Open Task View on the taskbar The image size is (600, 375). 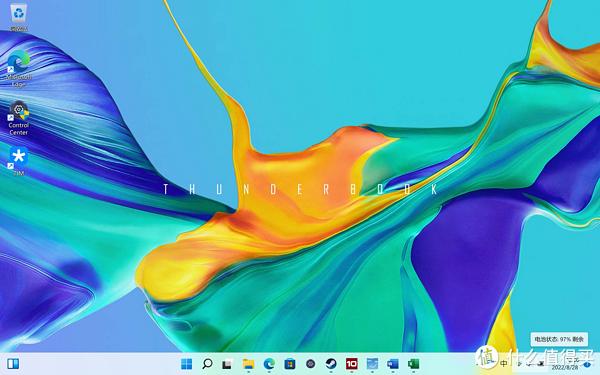228,364
